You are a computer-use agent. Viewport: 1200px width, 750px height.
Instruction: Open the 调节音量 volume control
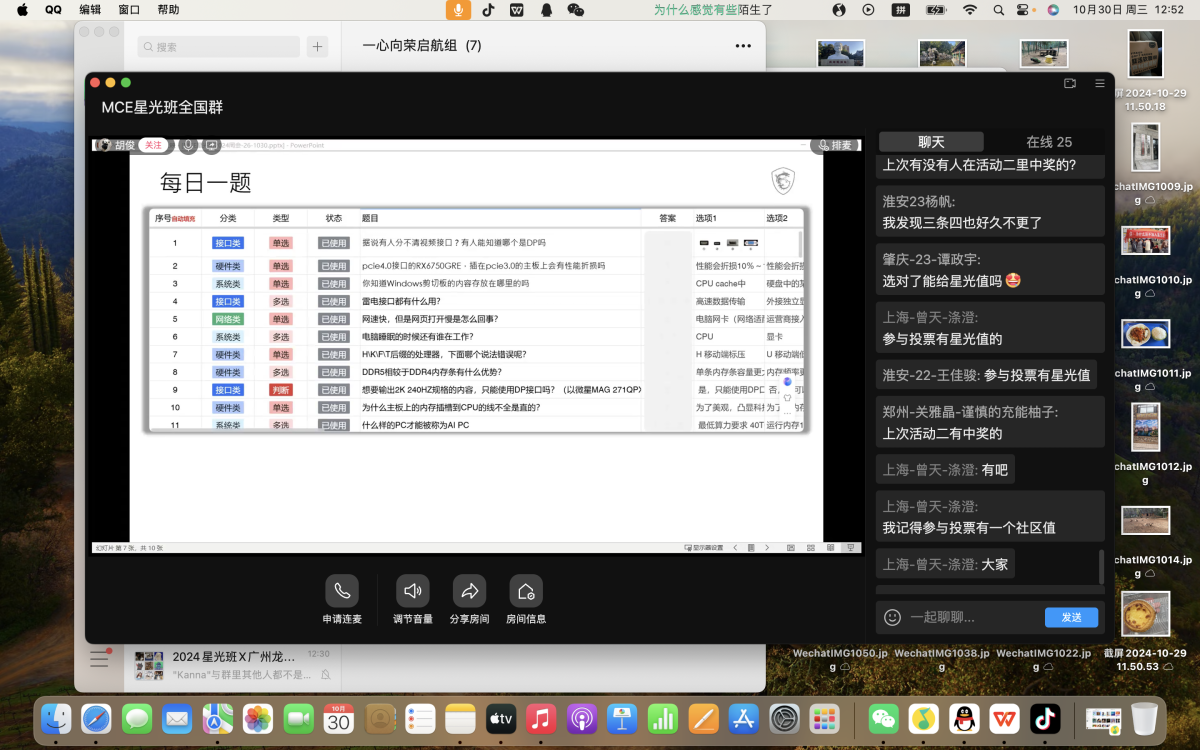[x=412, y=591]
